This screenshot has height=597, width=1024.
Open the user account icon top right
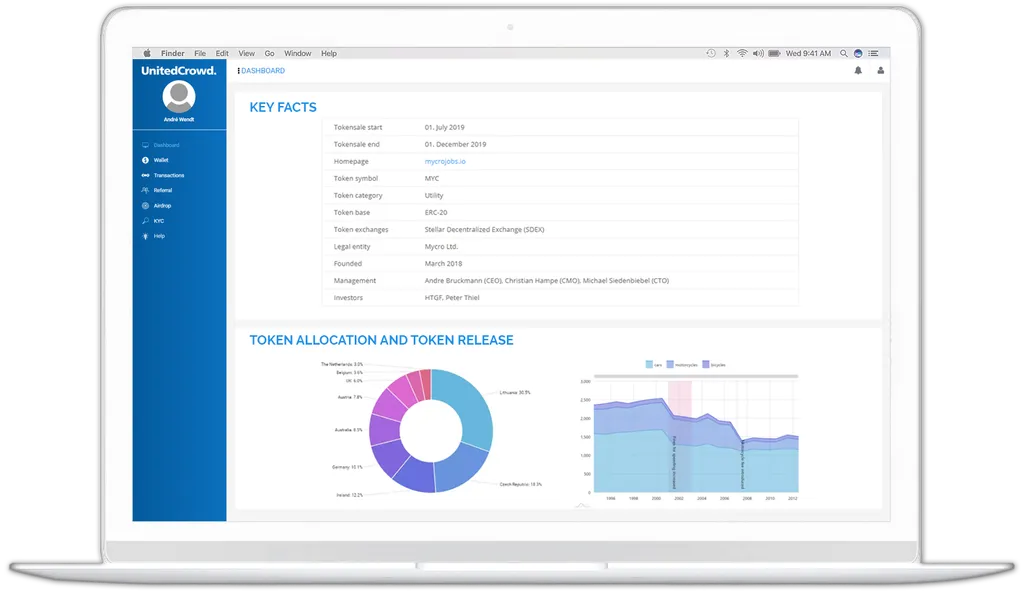click(x=880, y=71)
